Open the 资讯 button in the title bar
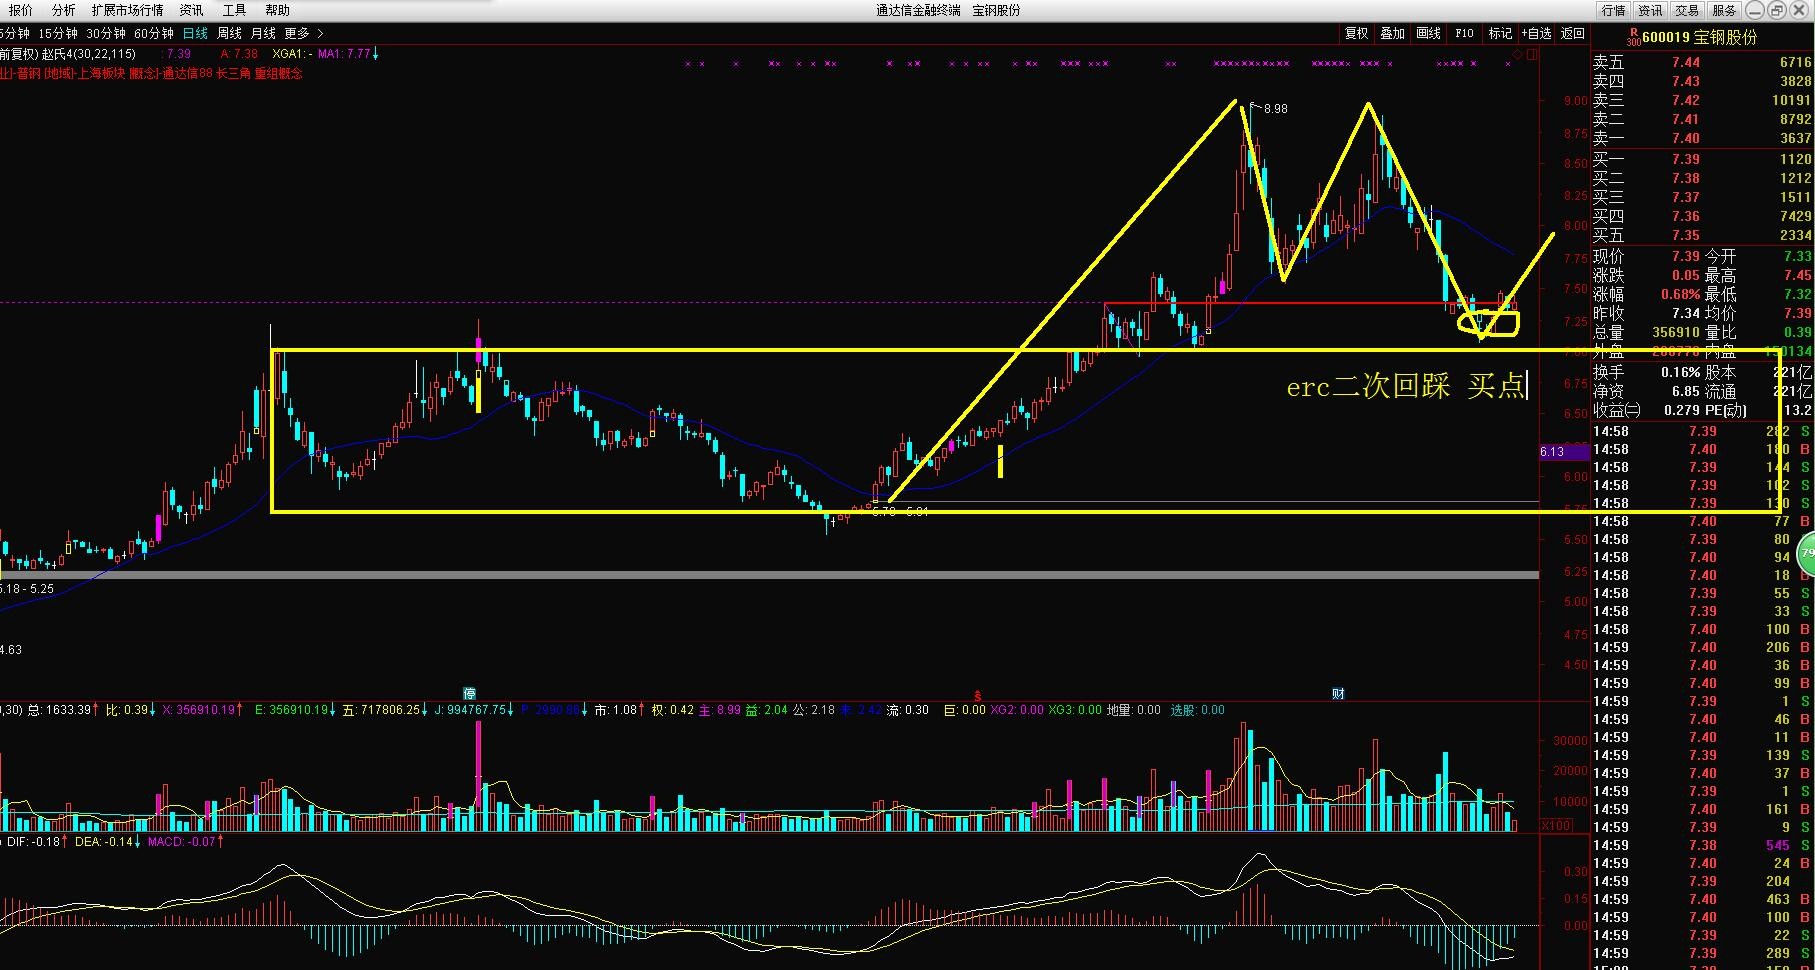The width and height of the screenshot is (1815, 970). tap(1650, 10)
